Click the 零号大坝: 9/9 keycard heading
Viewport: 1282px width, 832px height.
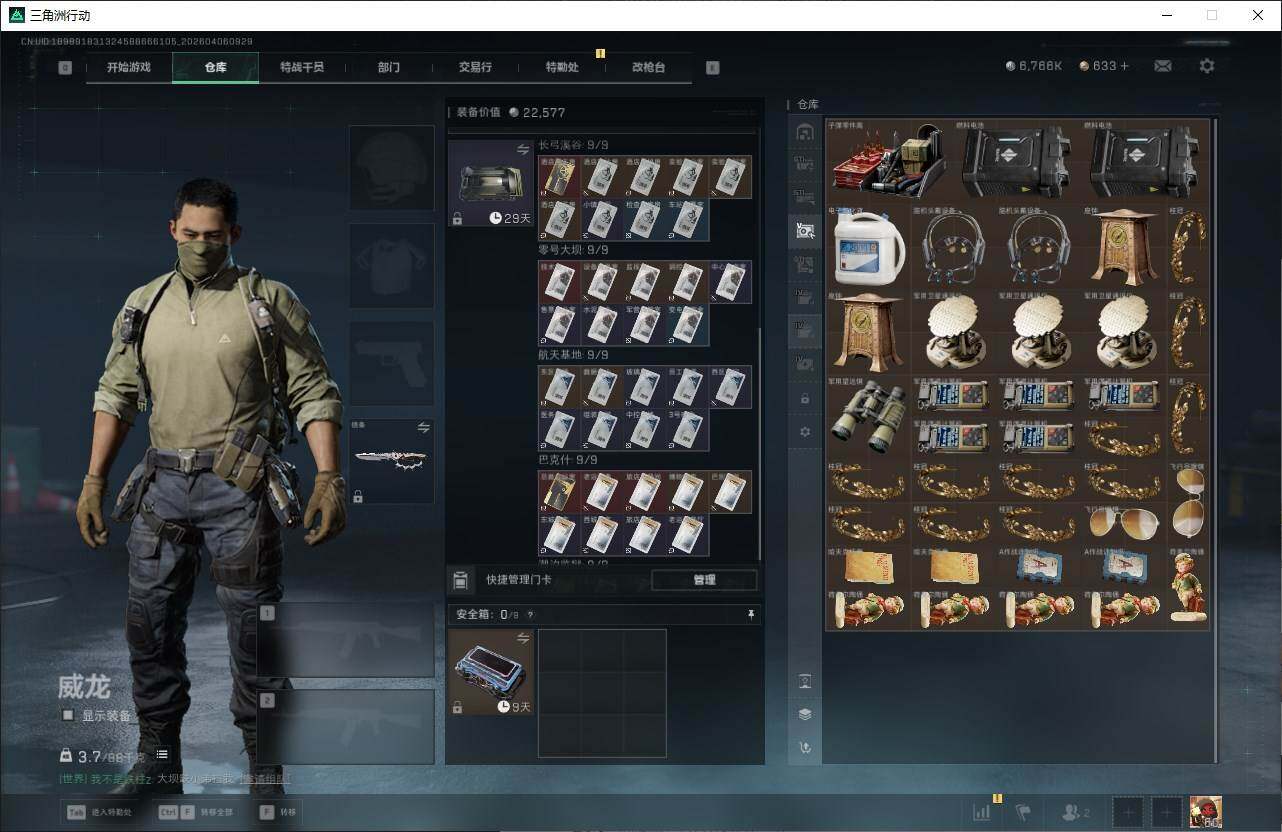point(573,250)
